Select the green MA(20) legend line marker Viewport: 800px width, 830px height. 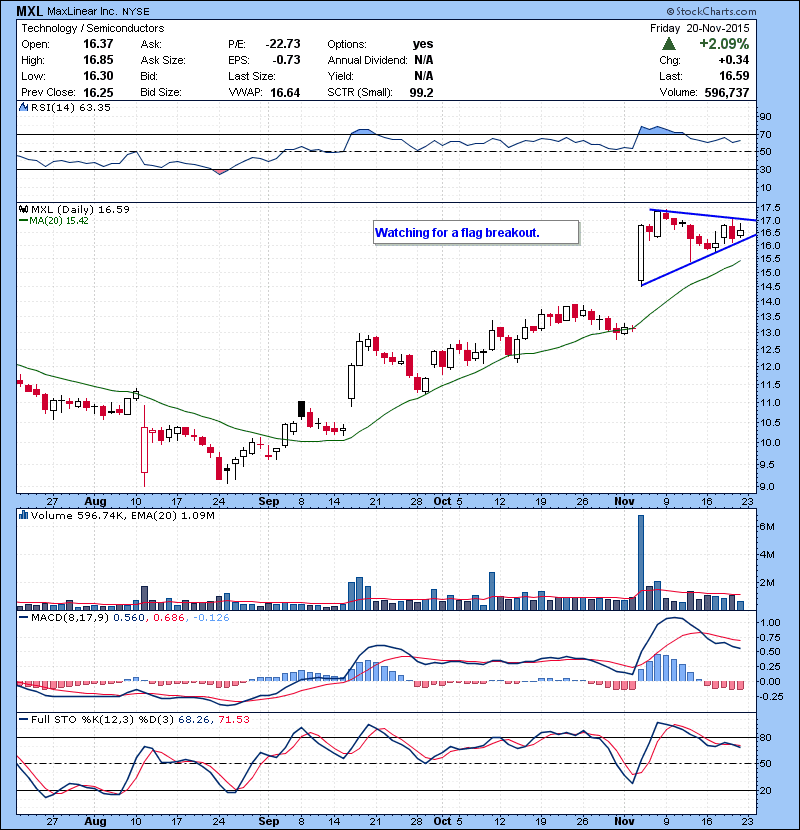[23, 221]
